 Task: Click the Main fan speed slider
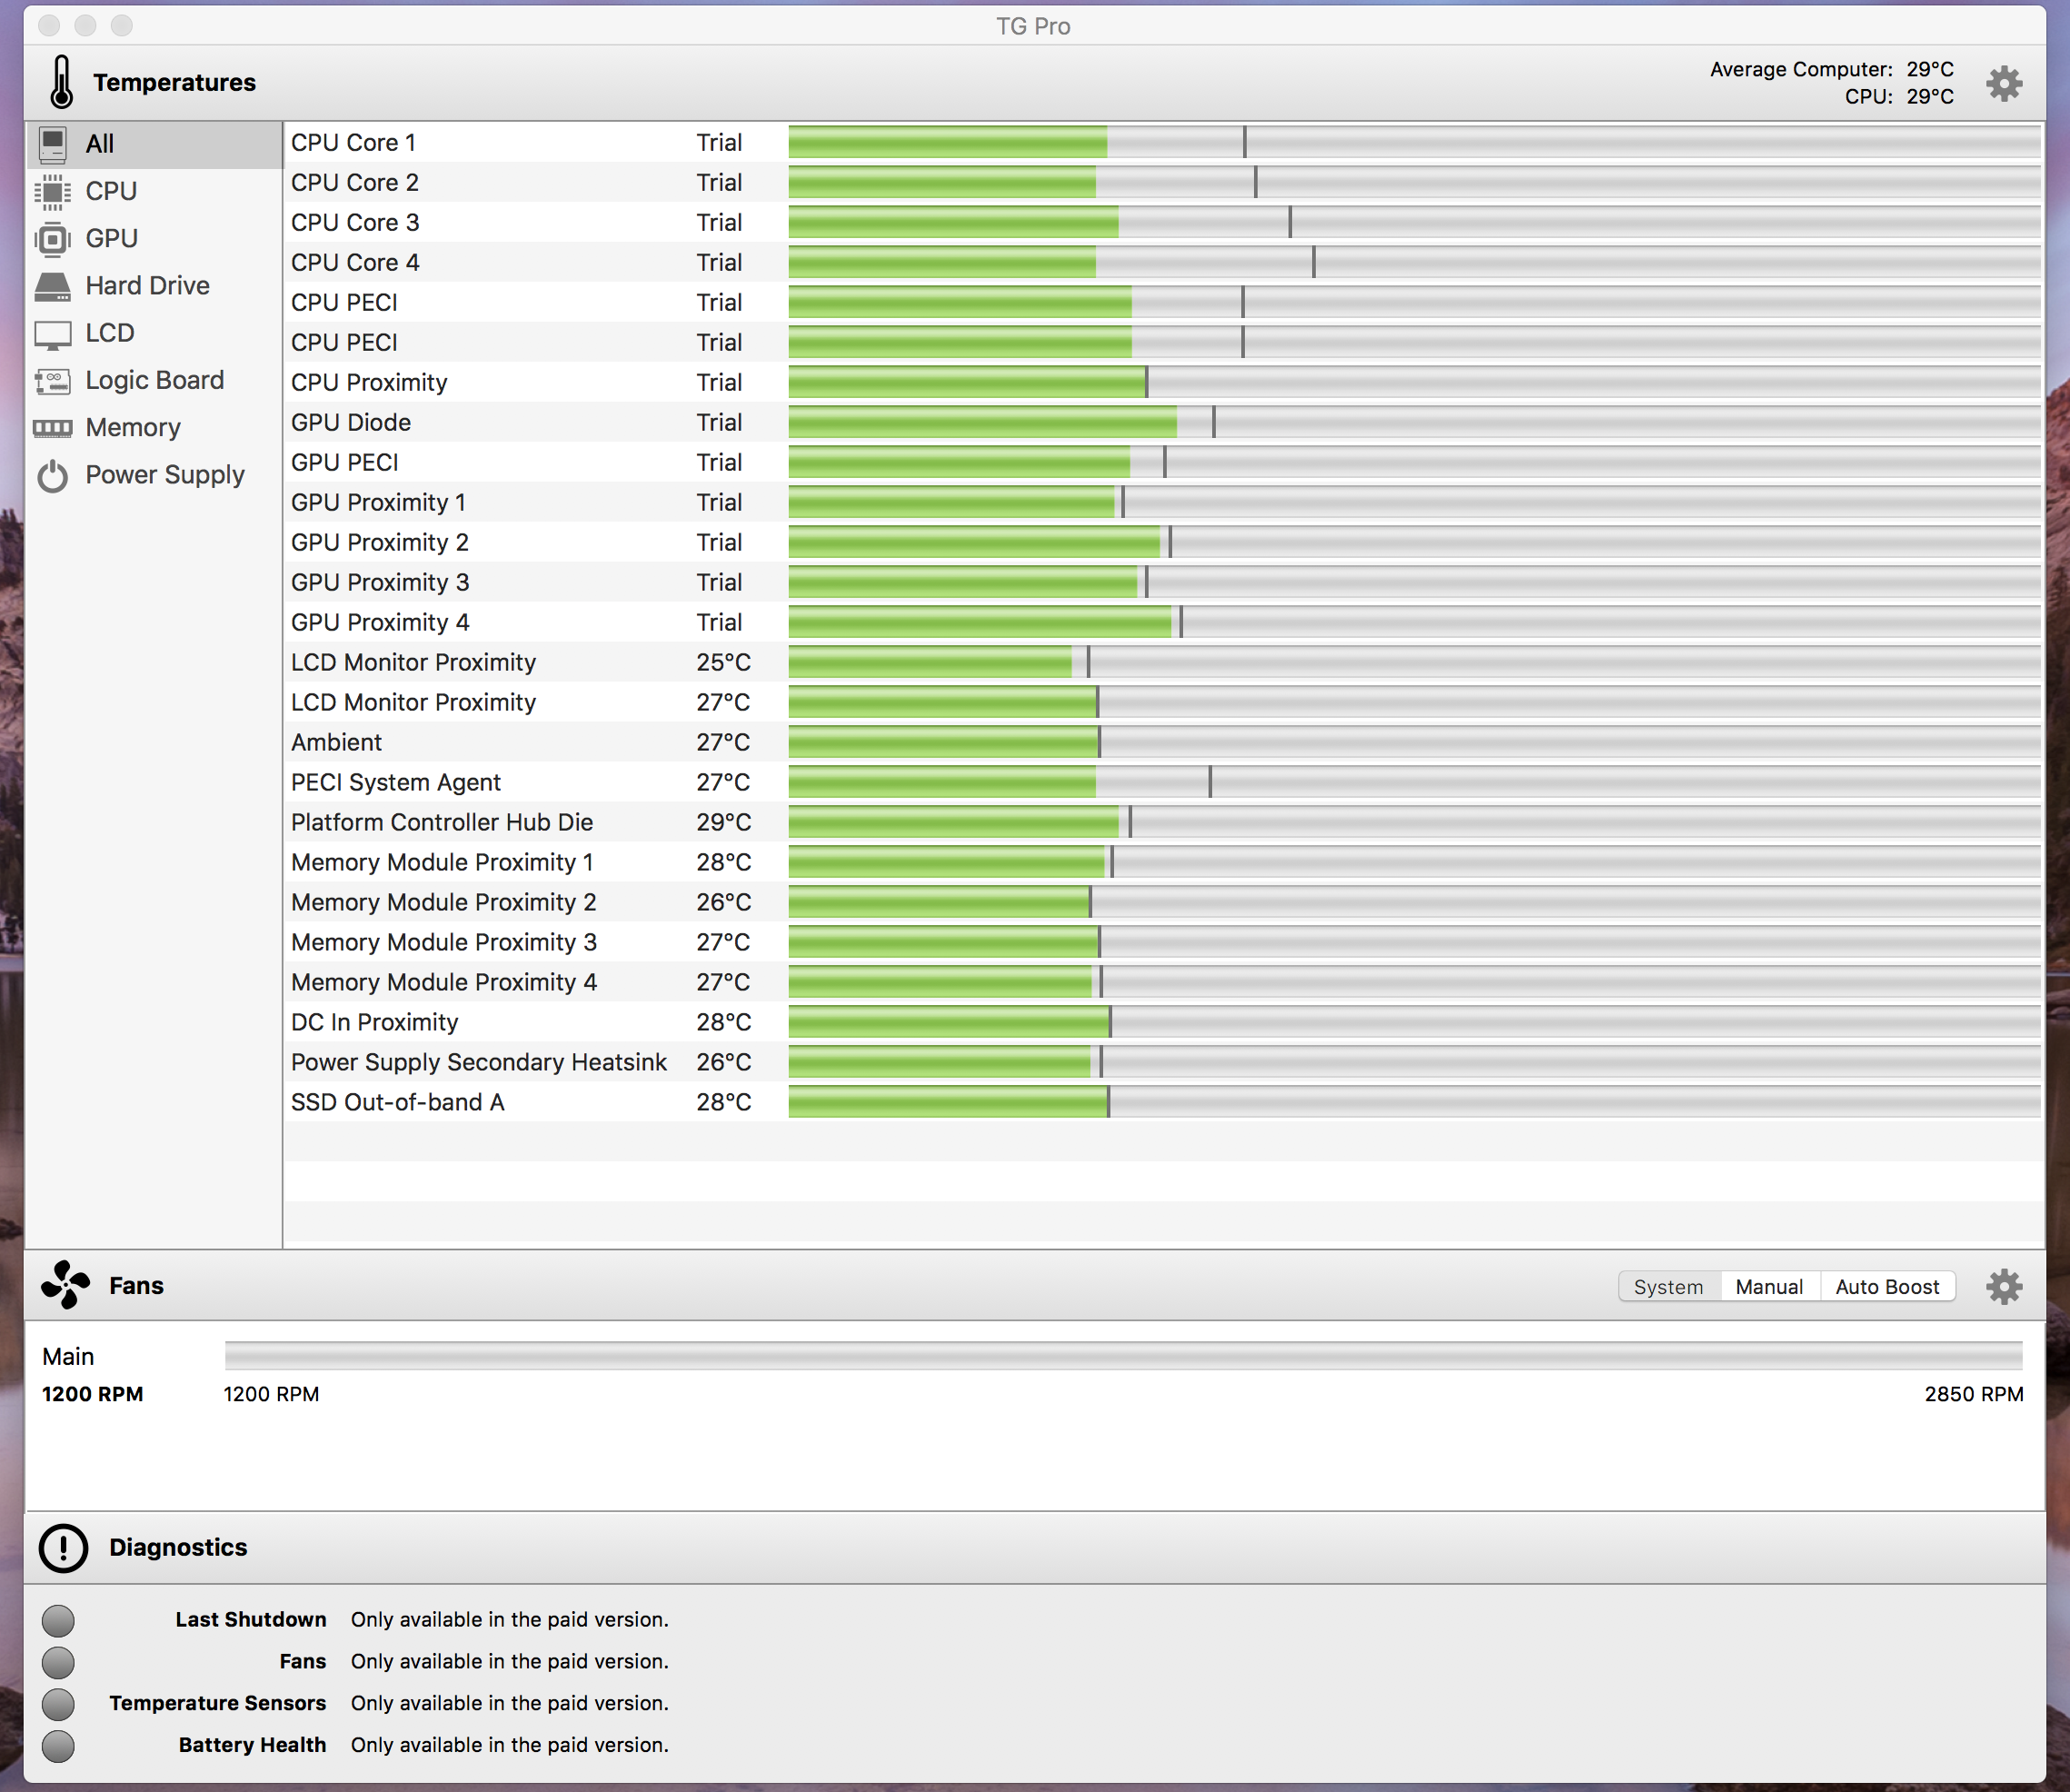[x=1122, y=1356]
